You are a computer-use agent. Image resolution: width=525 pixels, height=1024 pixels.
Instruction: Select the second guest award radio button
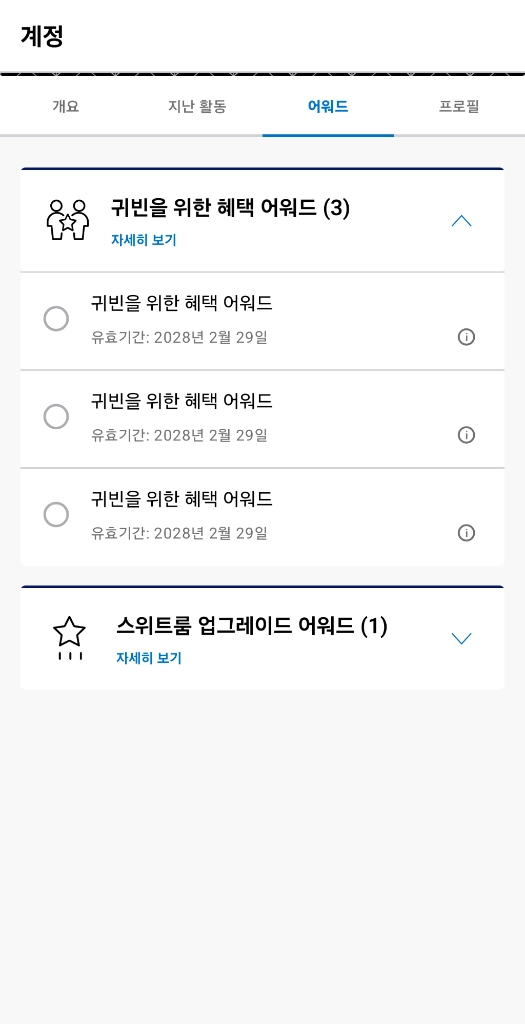[56, 417]
